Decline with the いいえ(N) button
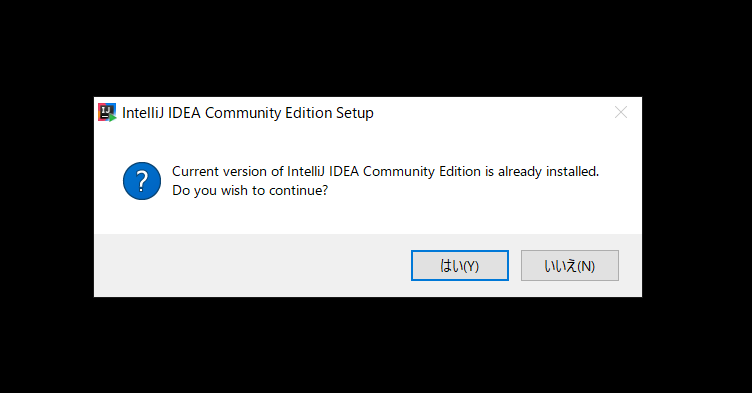The width and height of the screenshot is (752, 393). [x=570, y=265]
